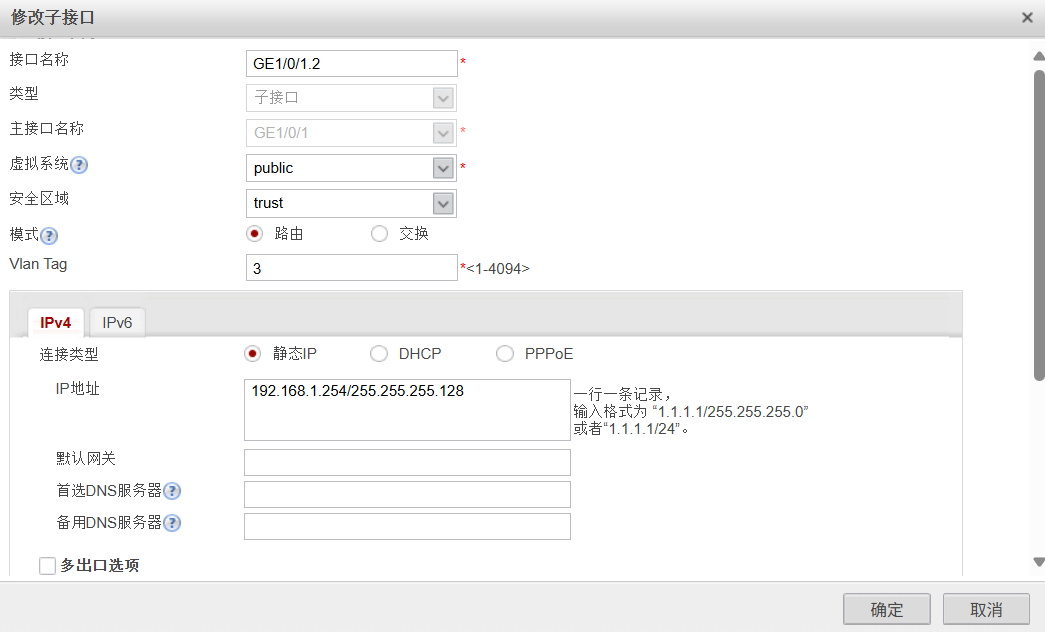This screenshot has height=632, width=1045.
Task: Click the 默认网关 input field
Action: pos(407,463)
